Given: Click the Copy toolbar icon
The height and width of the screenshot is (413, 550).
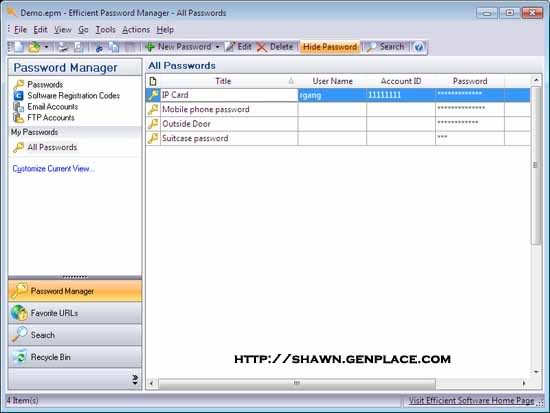Looking at the screenshot, I should point(114,47).
